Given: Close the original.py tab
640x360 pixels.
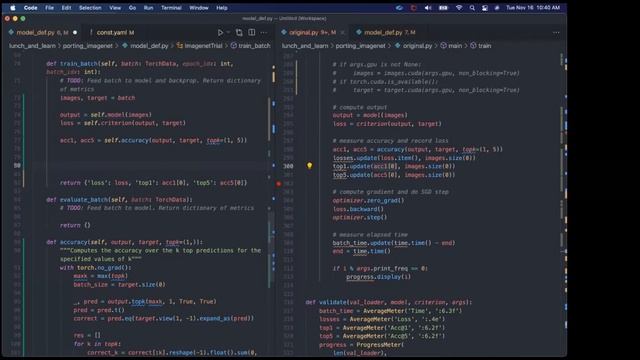Looking at the screenshot, I should point(342,32).
